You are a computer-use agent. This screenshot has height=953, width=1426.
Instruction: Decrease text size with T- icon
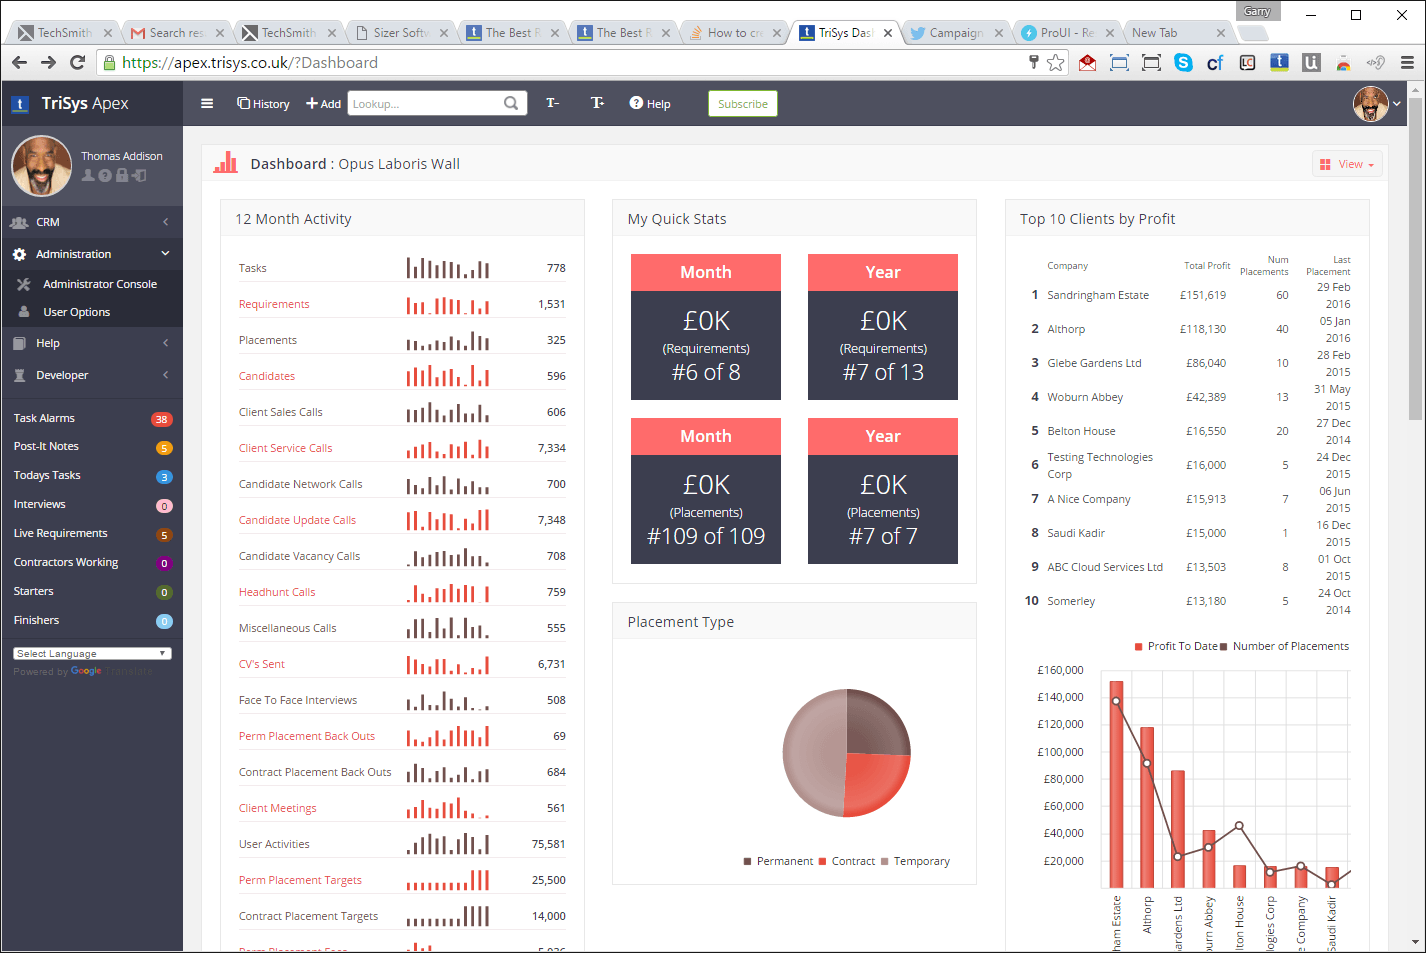552,103
